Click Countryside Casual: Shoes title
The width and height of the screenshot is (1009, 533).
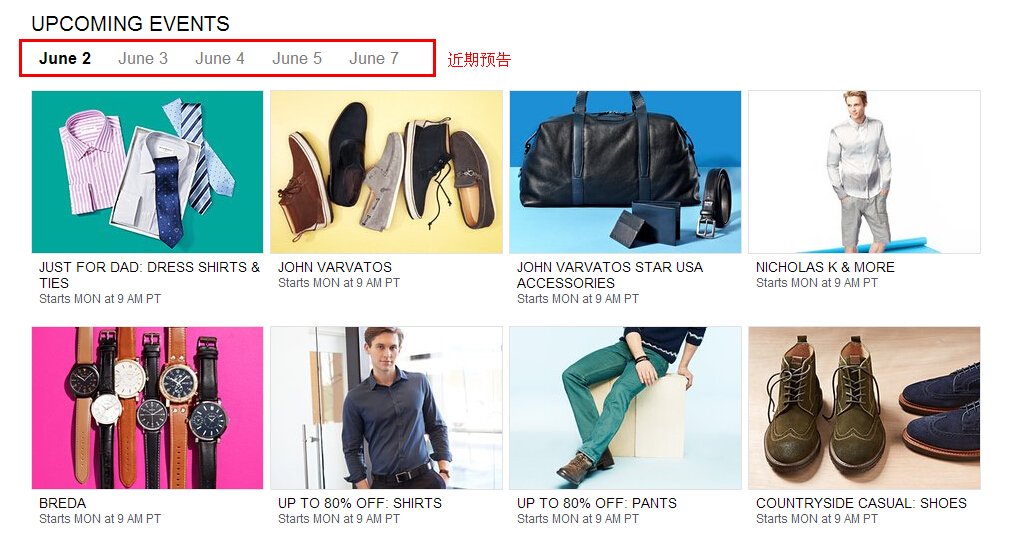[861, 503]
